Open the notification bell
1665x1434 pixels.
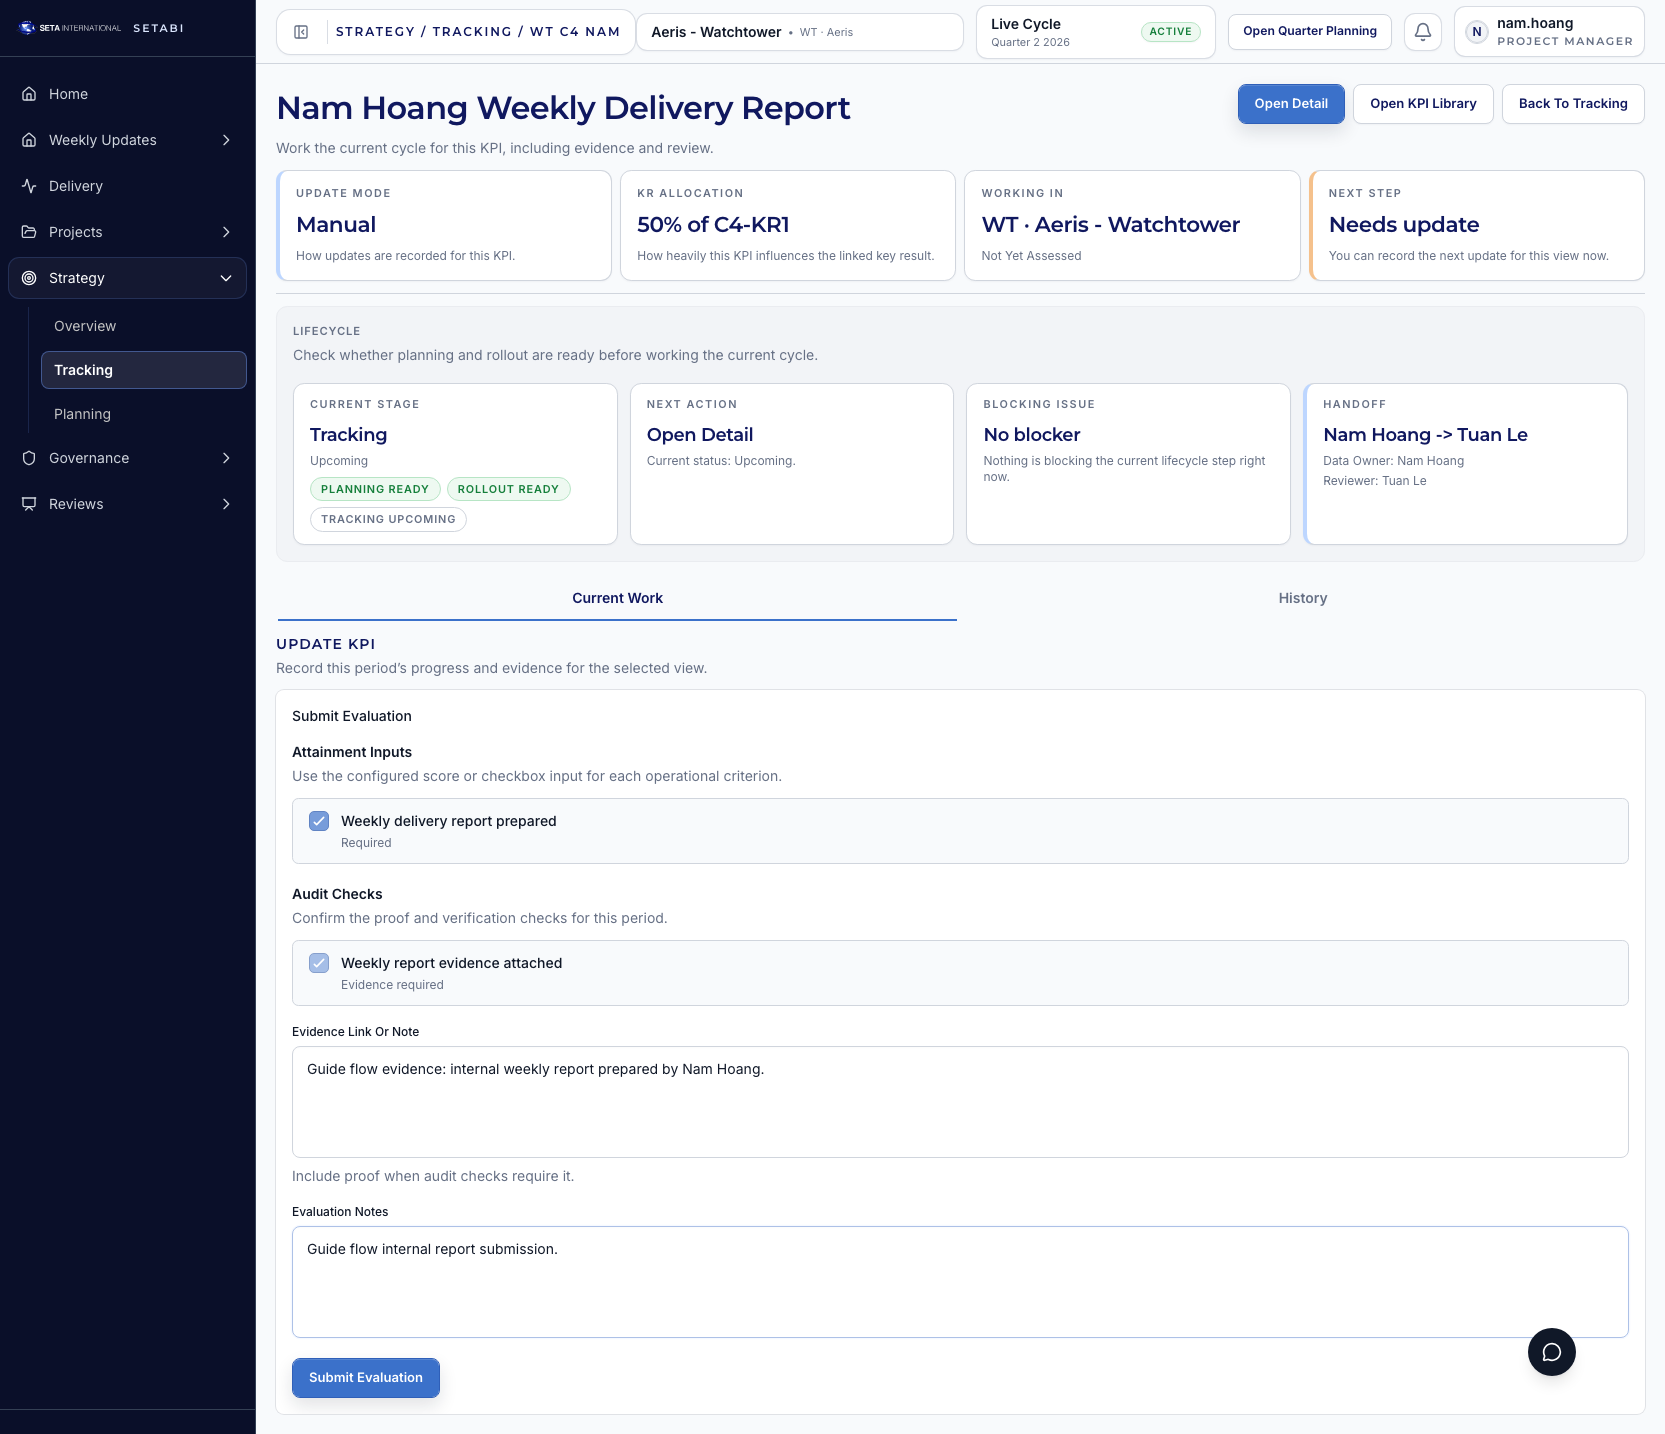1422,31
